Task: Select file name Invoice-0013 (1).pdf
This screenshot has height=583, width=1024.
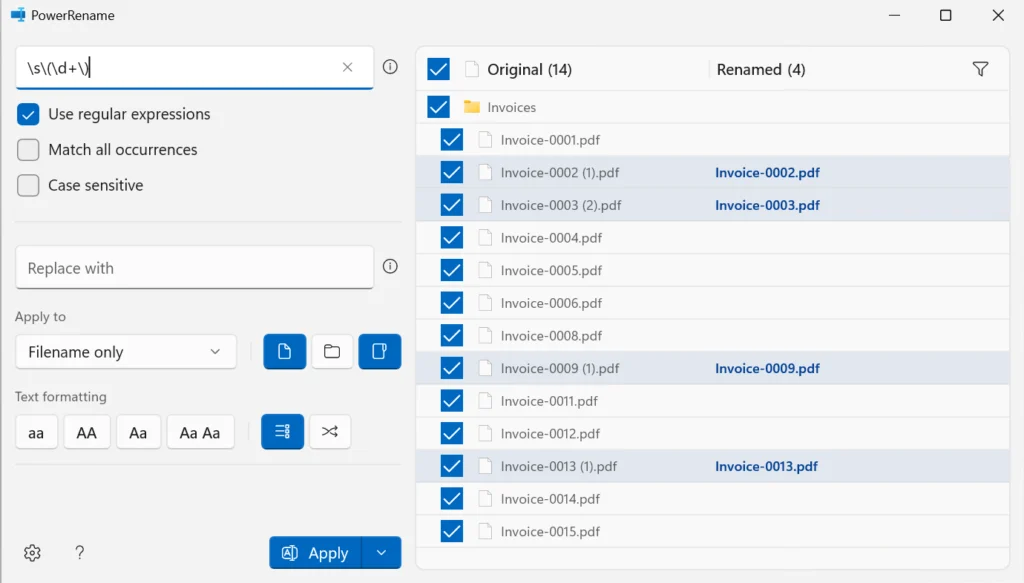Action: pos(558,466)
